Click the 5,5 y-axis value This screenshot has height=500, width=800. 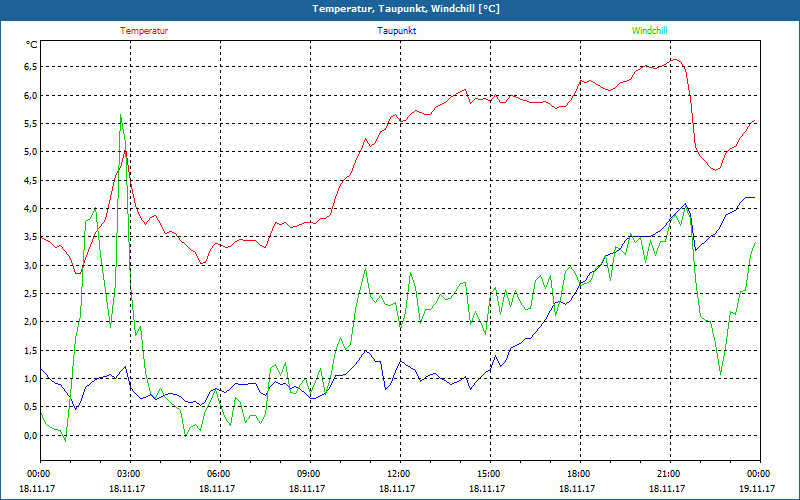tap(30, 123)
